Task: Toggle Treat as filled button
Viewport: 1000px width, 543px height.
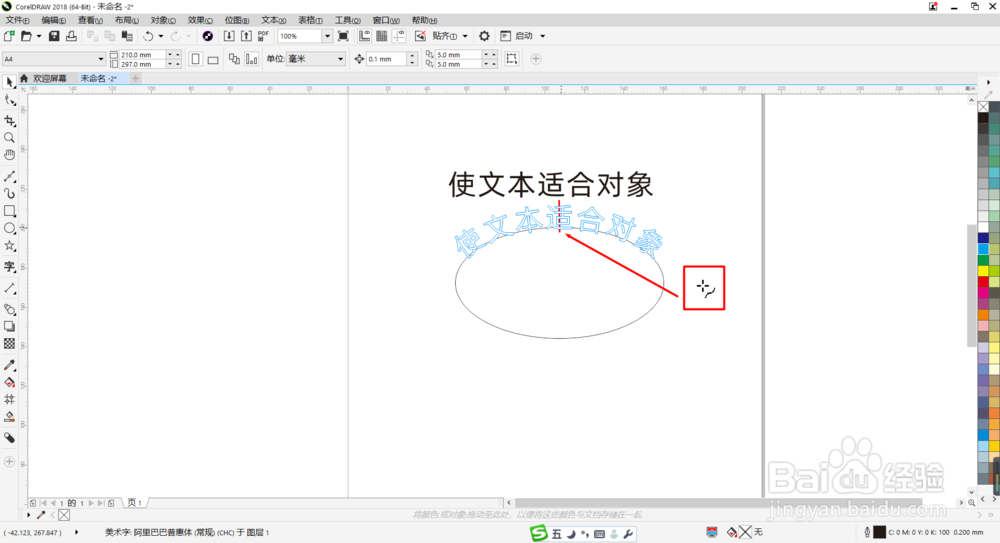Action: coord(511,59)
